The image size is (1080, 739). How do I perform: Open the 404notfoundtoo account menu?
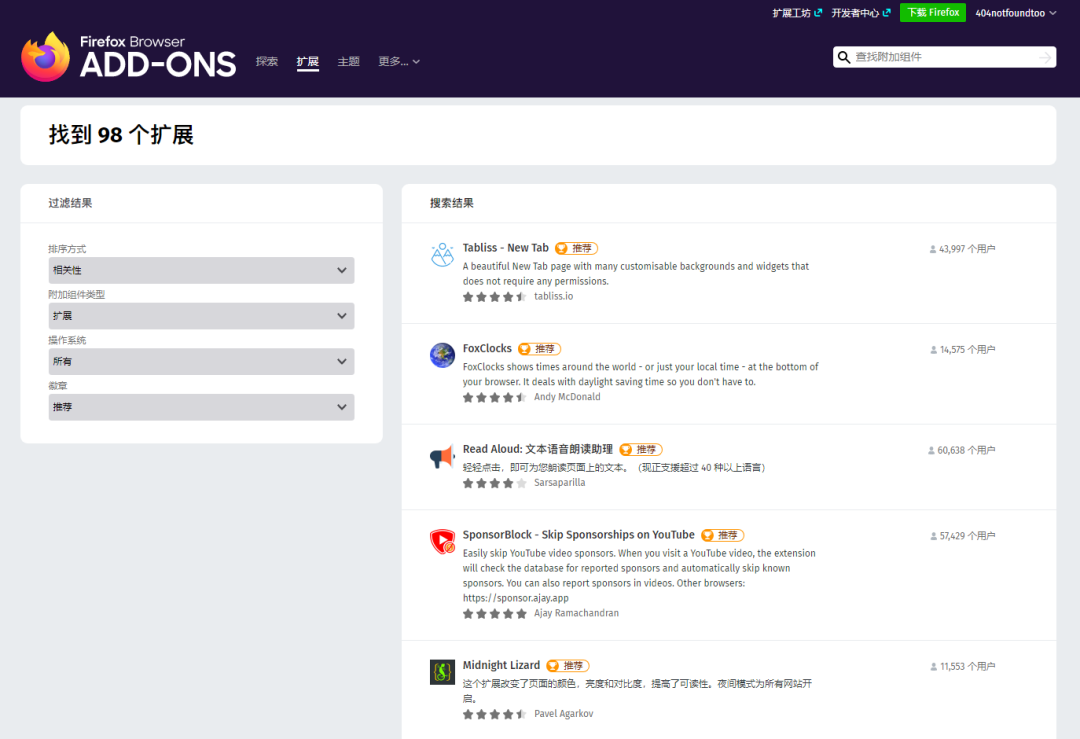(1015, 13)
